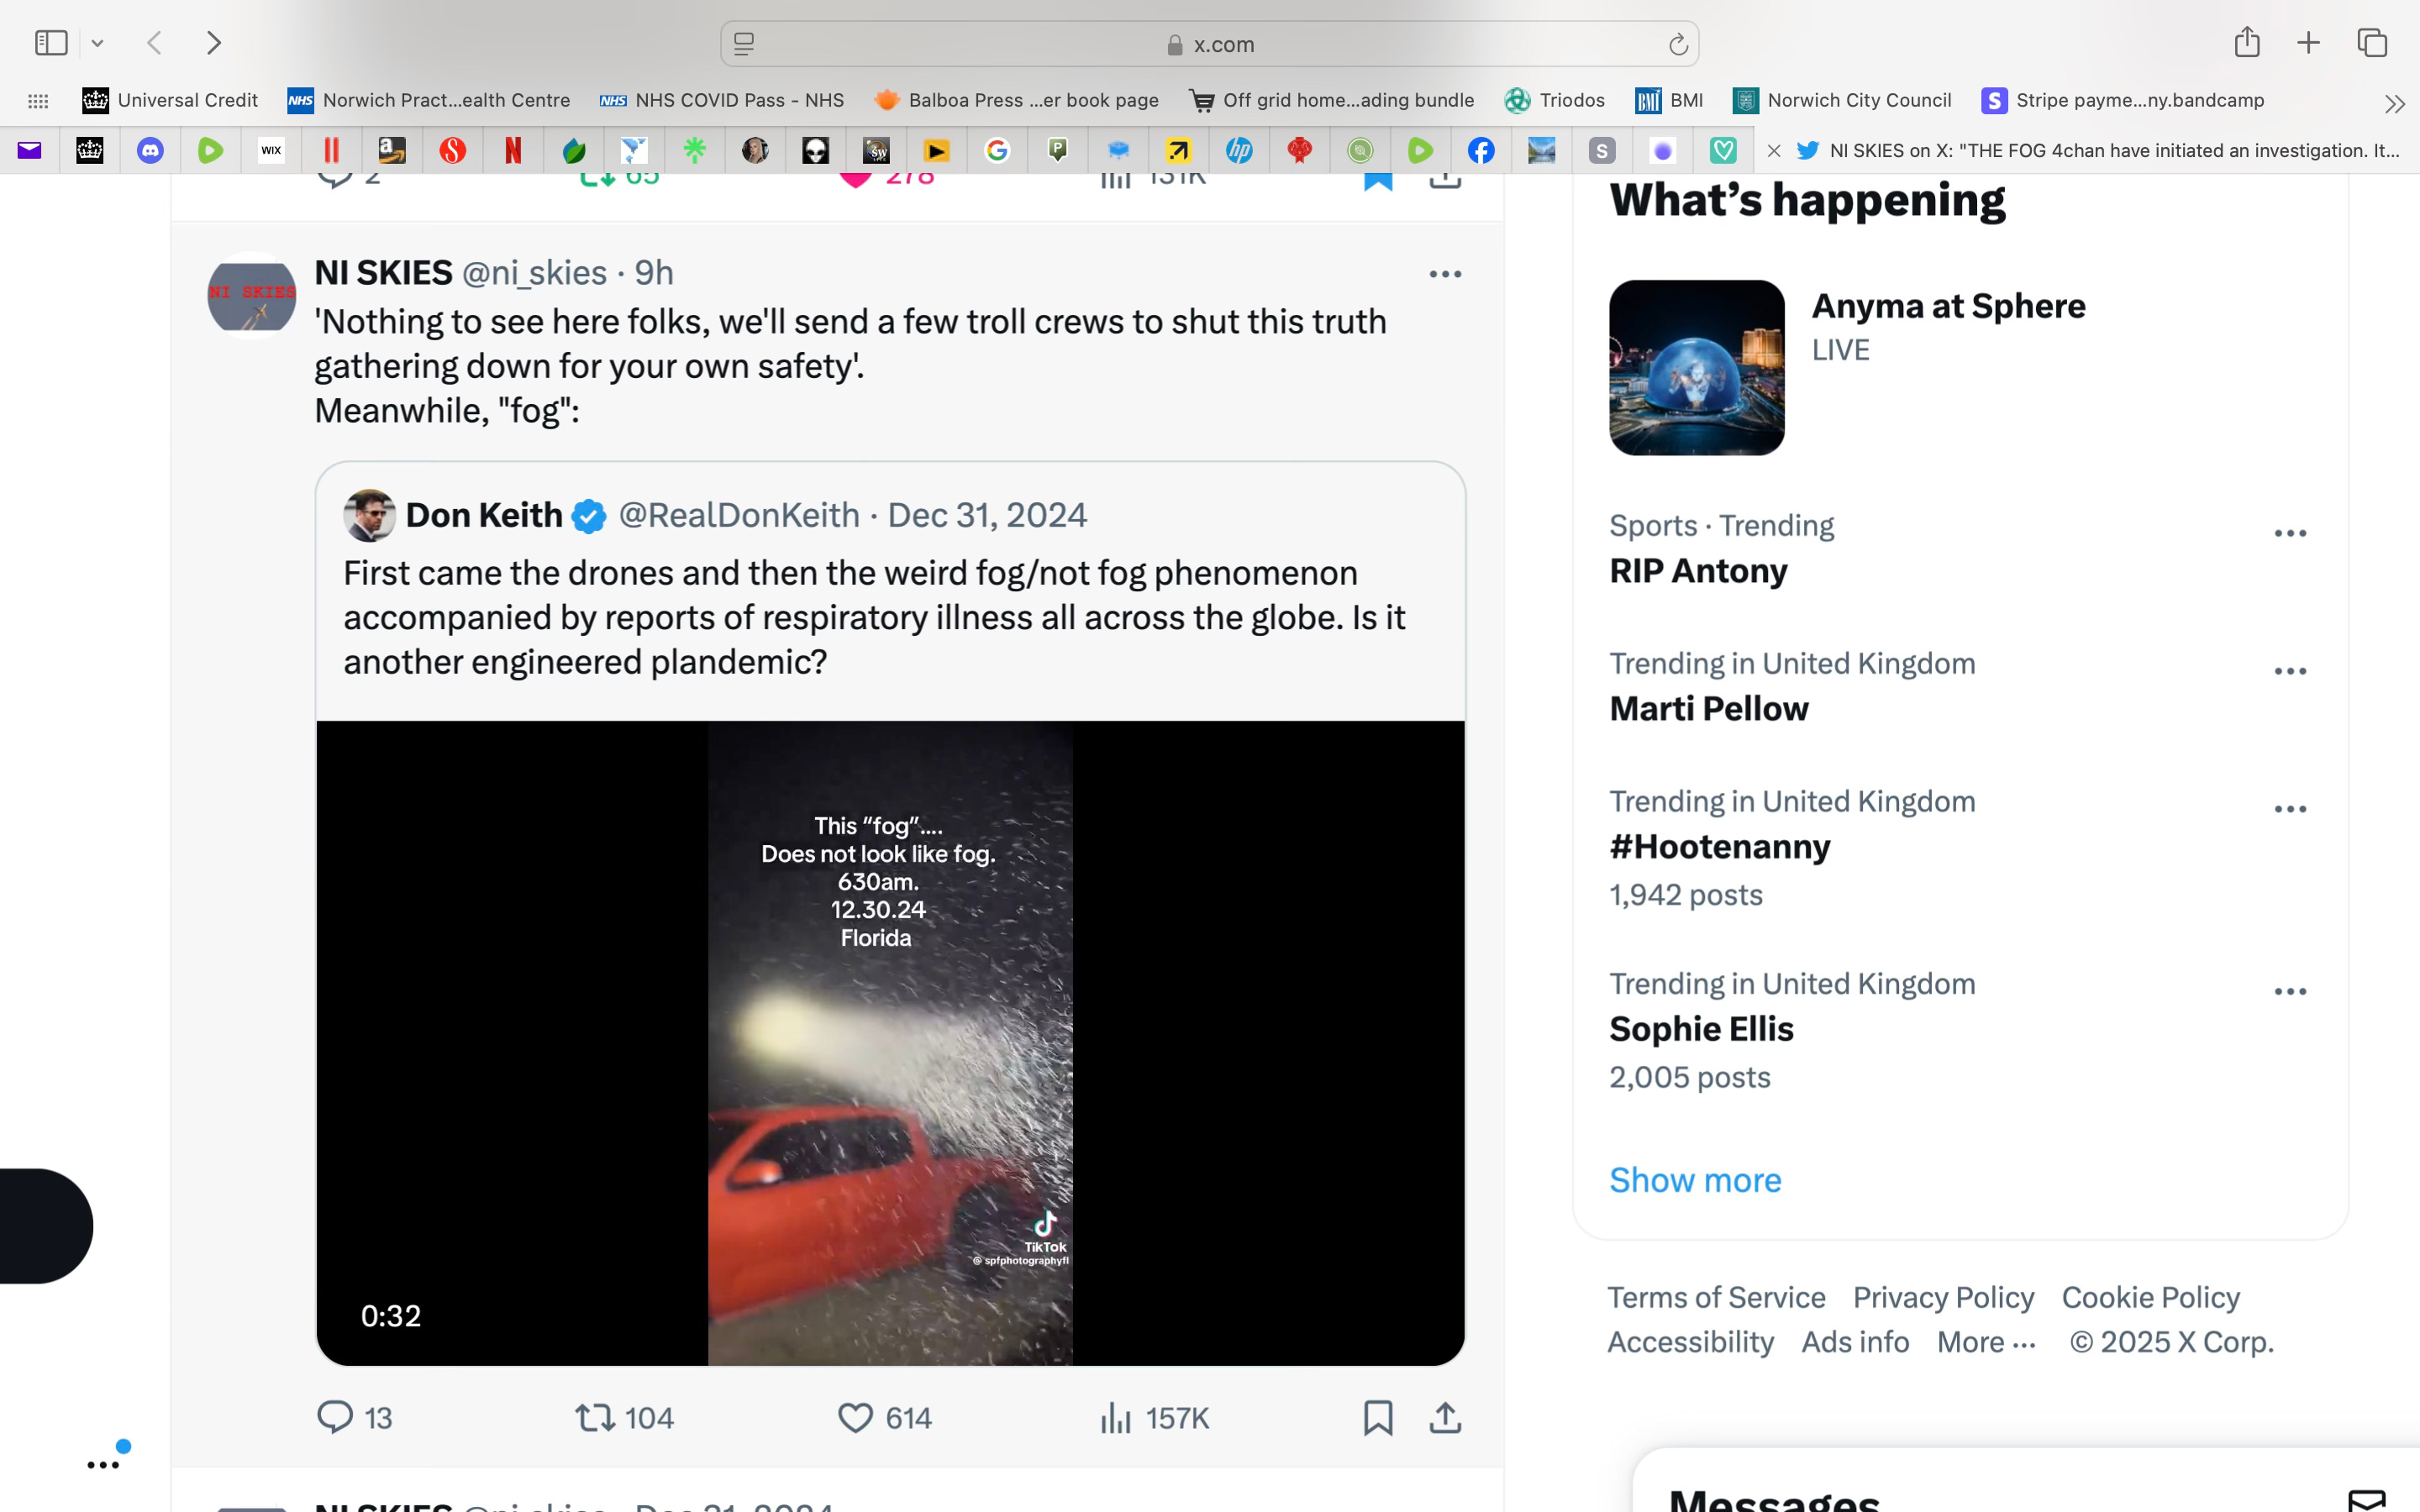Viewport: 2420px width, 1512px height.
Task: Open more options for the NI SKIES post
Action: (1445, 274)
